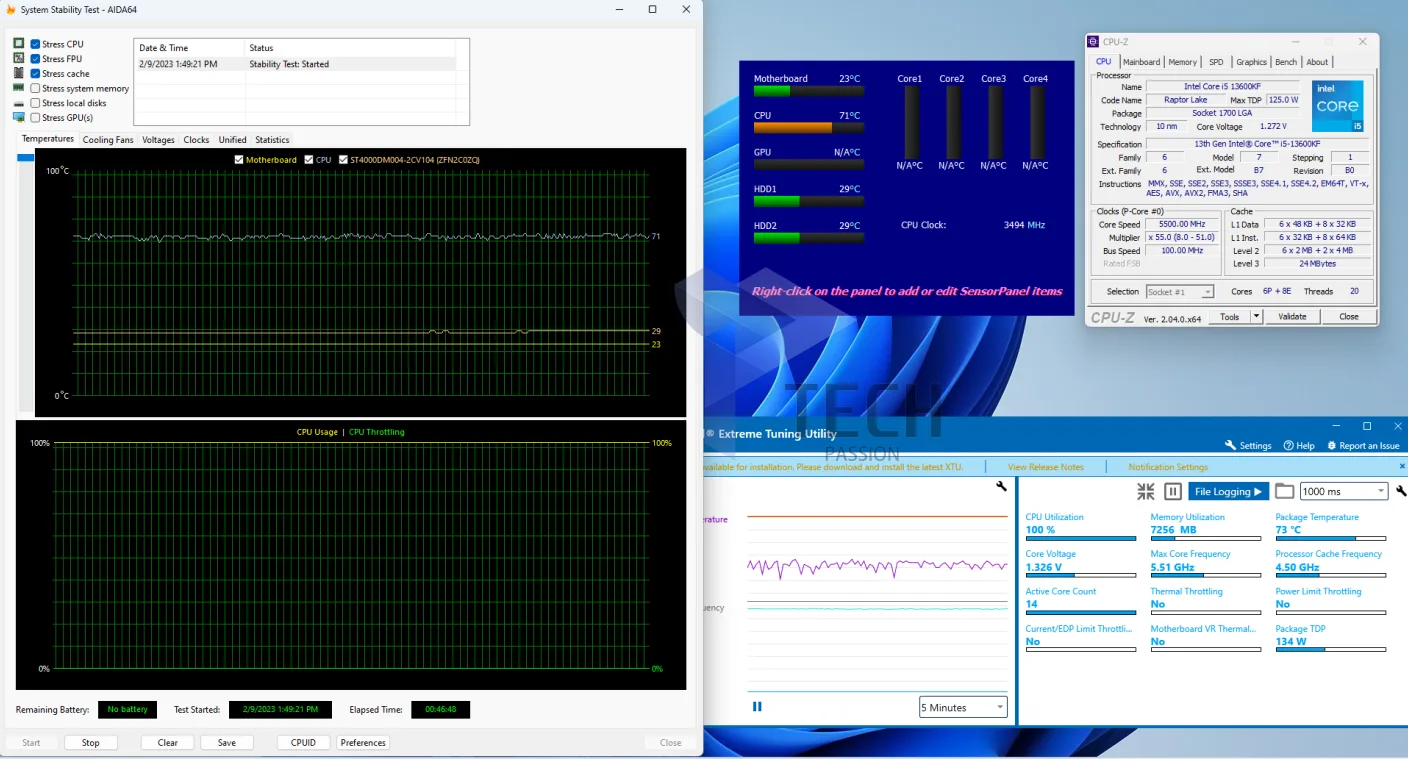Open the Socket #1 selection dropdown in CPU-Z
The image size is (1408, 759).
1180,292
